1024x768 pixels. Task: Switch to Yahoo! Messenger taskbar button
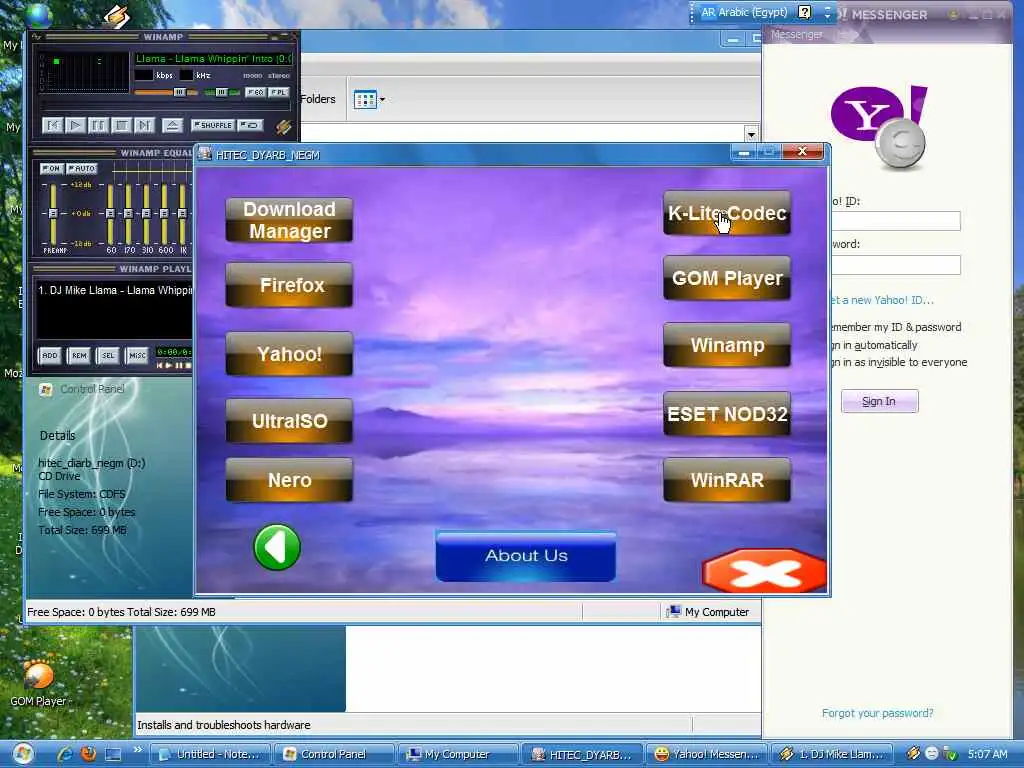click(707, 754)
